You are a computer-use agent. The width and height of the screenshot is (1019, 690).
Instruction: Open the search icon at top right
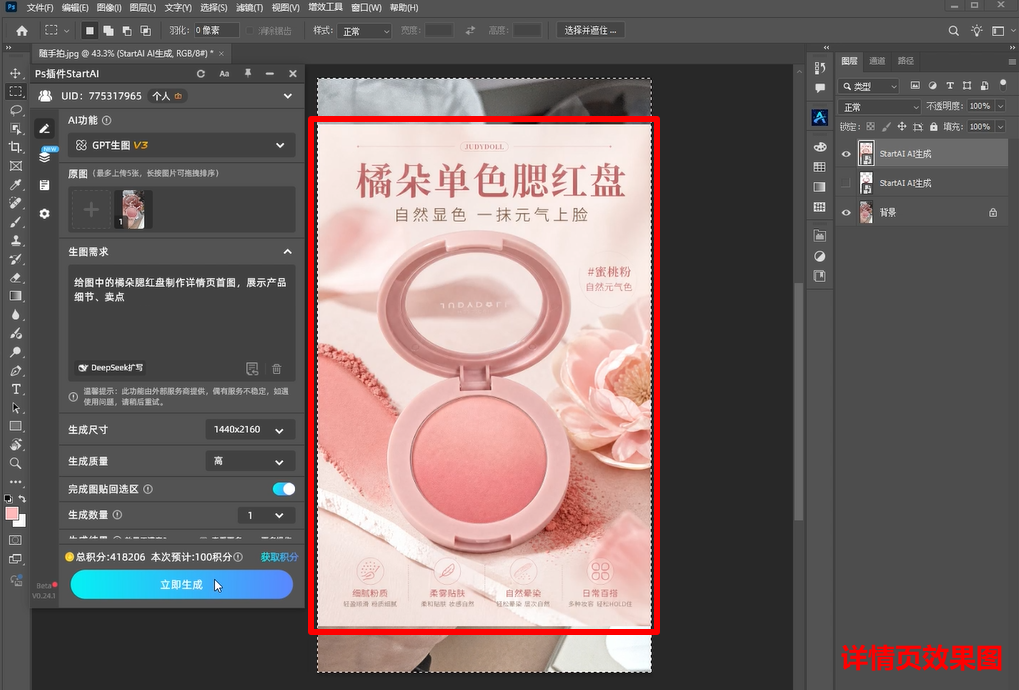[953, 31]
